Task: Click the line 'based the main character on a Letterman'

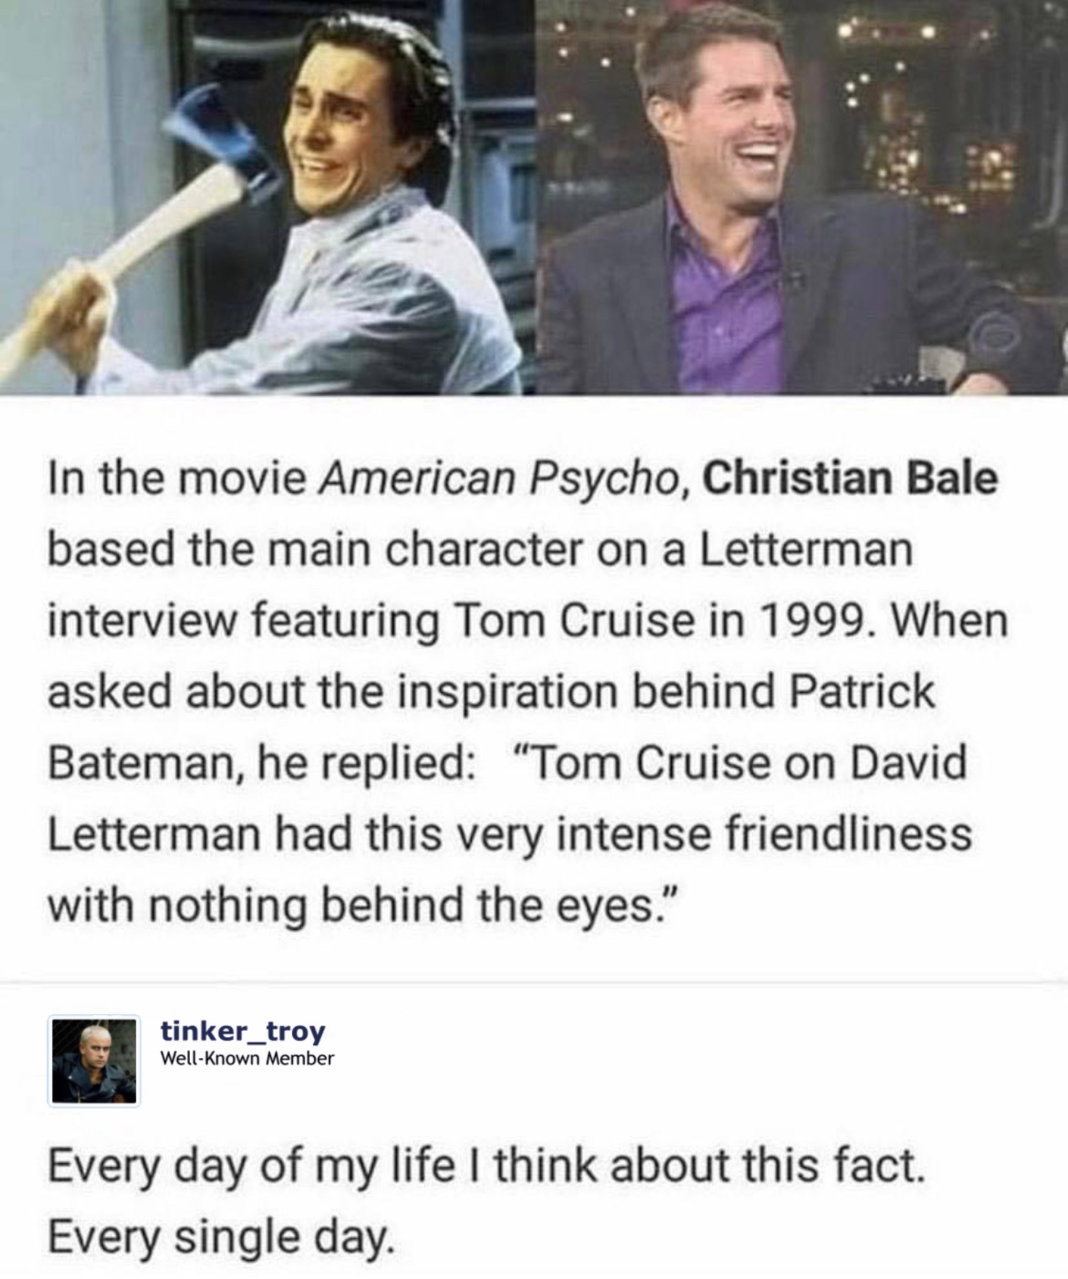Action: pyautogui.click(x=480, y=551)
